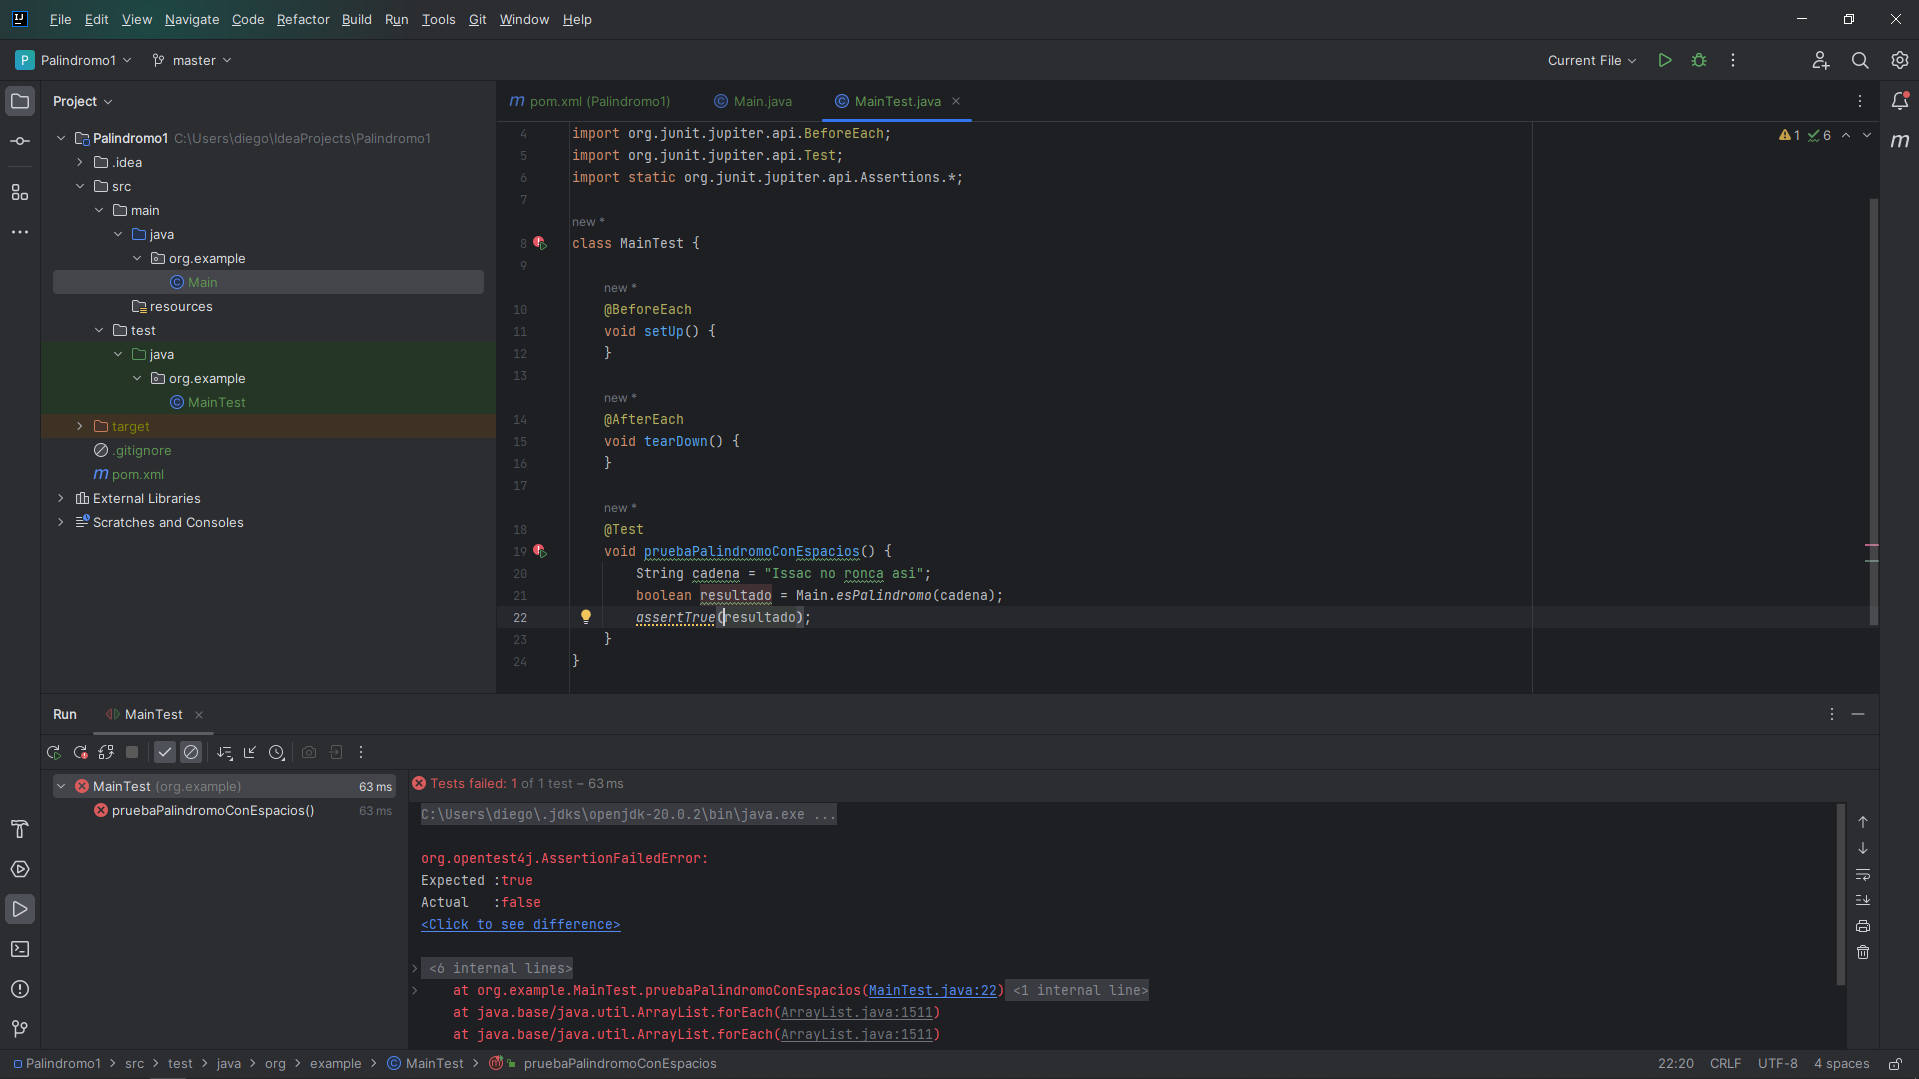Toggle showing passed tests

164,752
